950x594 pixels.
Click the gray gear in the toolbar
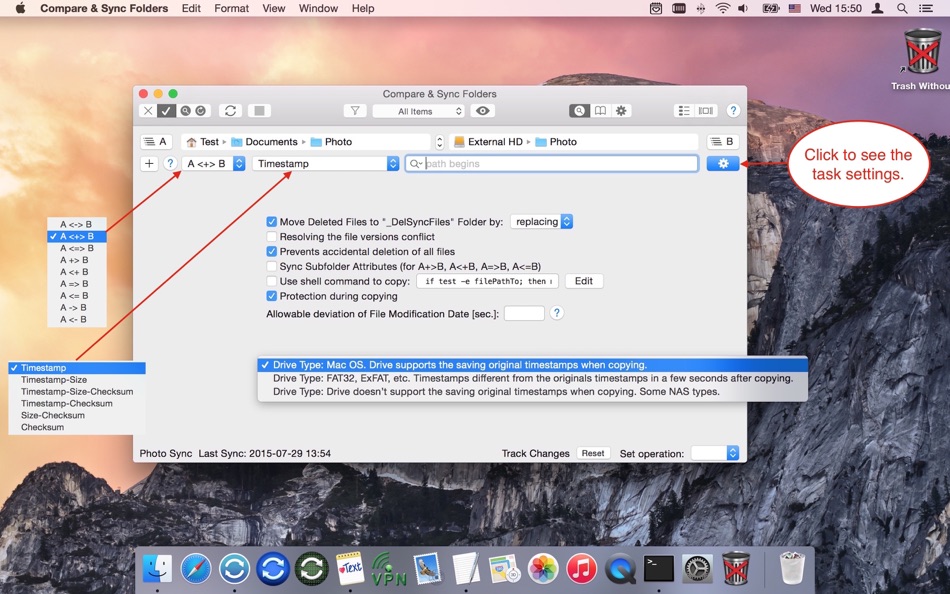point(621,111)
